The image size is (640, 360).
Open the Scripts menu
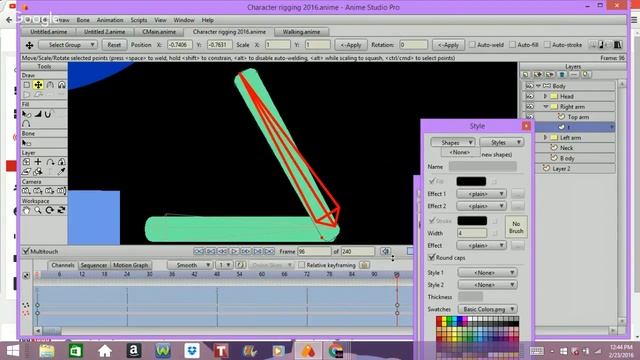click(x=139, y=20)
